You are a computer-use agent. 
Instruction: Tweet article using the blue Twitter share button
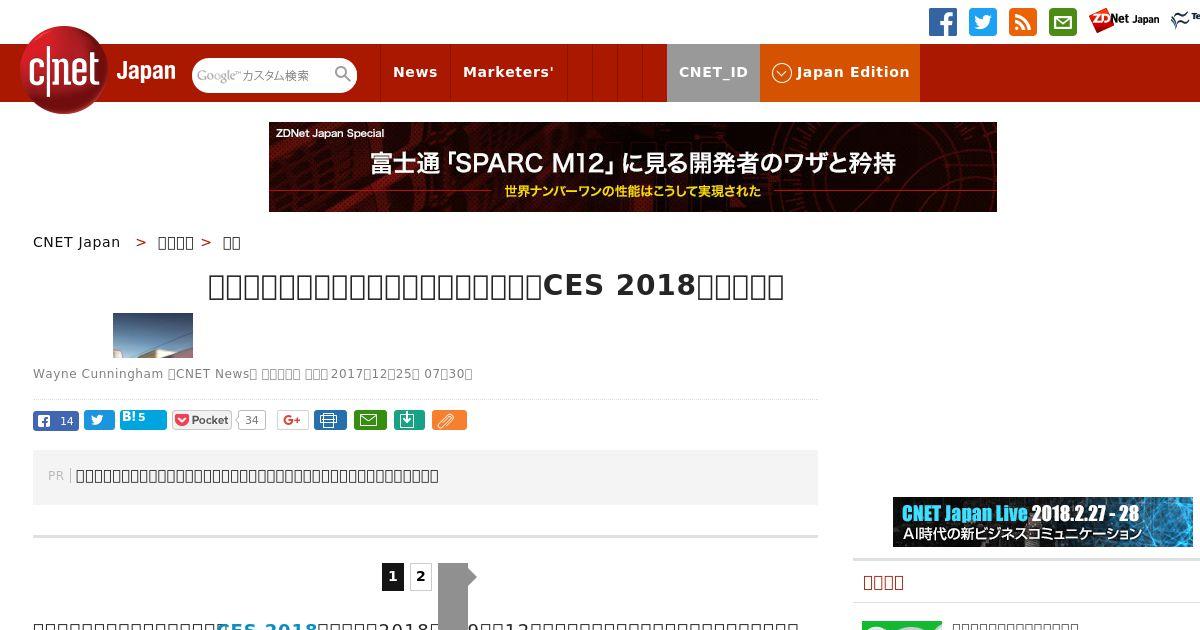(x=99, y=421)
